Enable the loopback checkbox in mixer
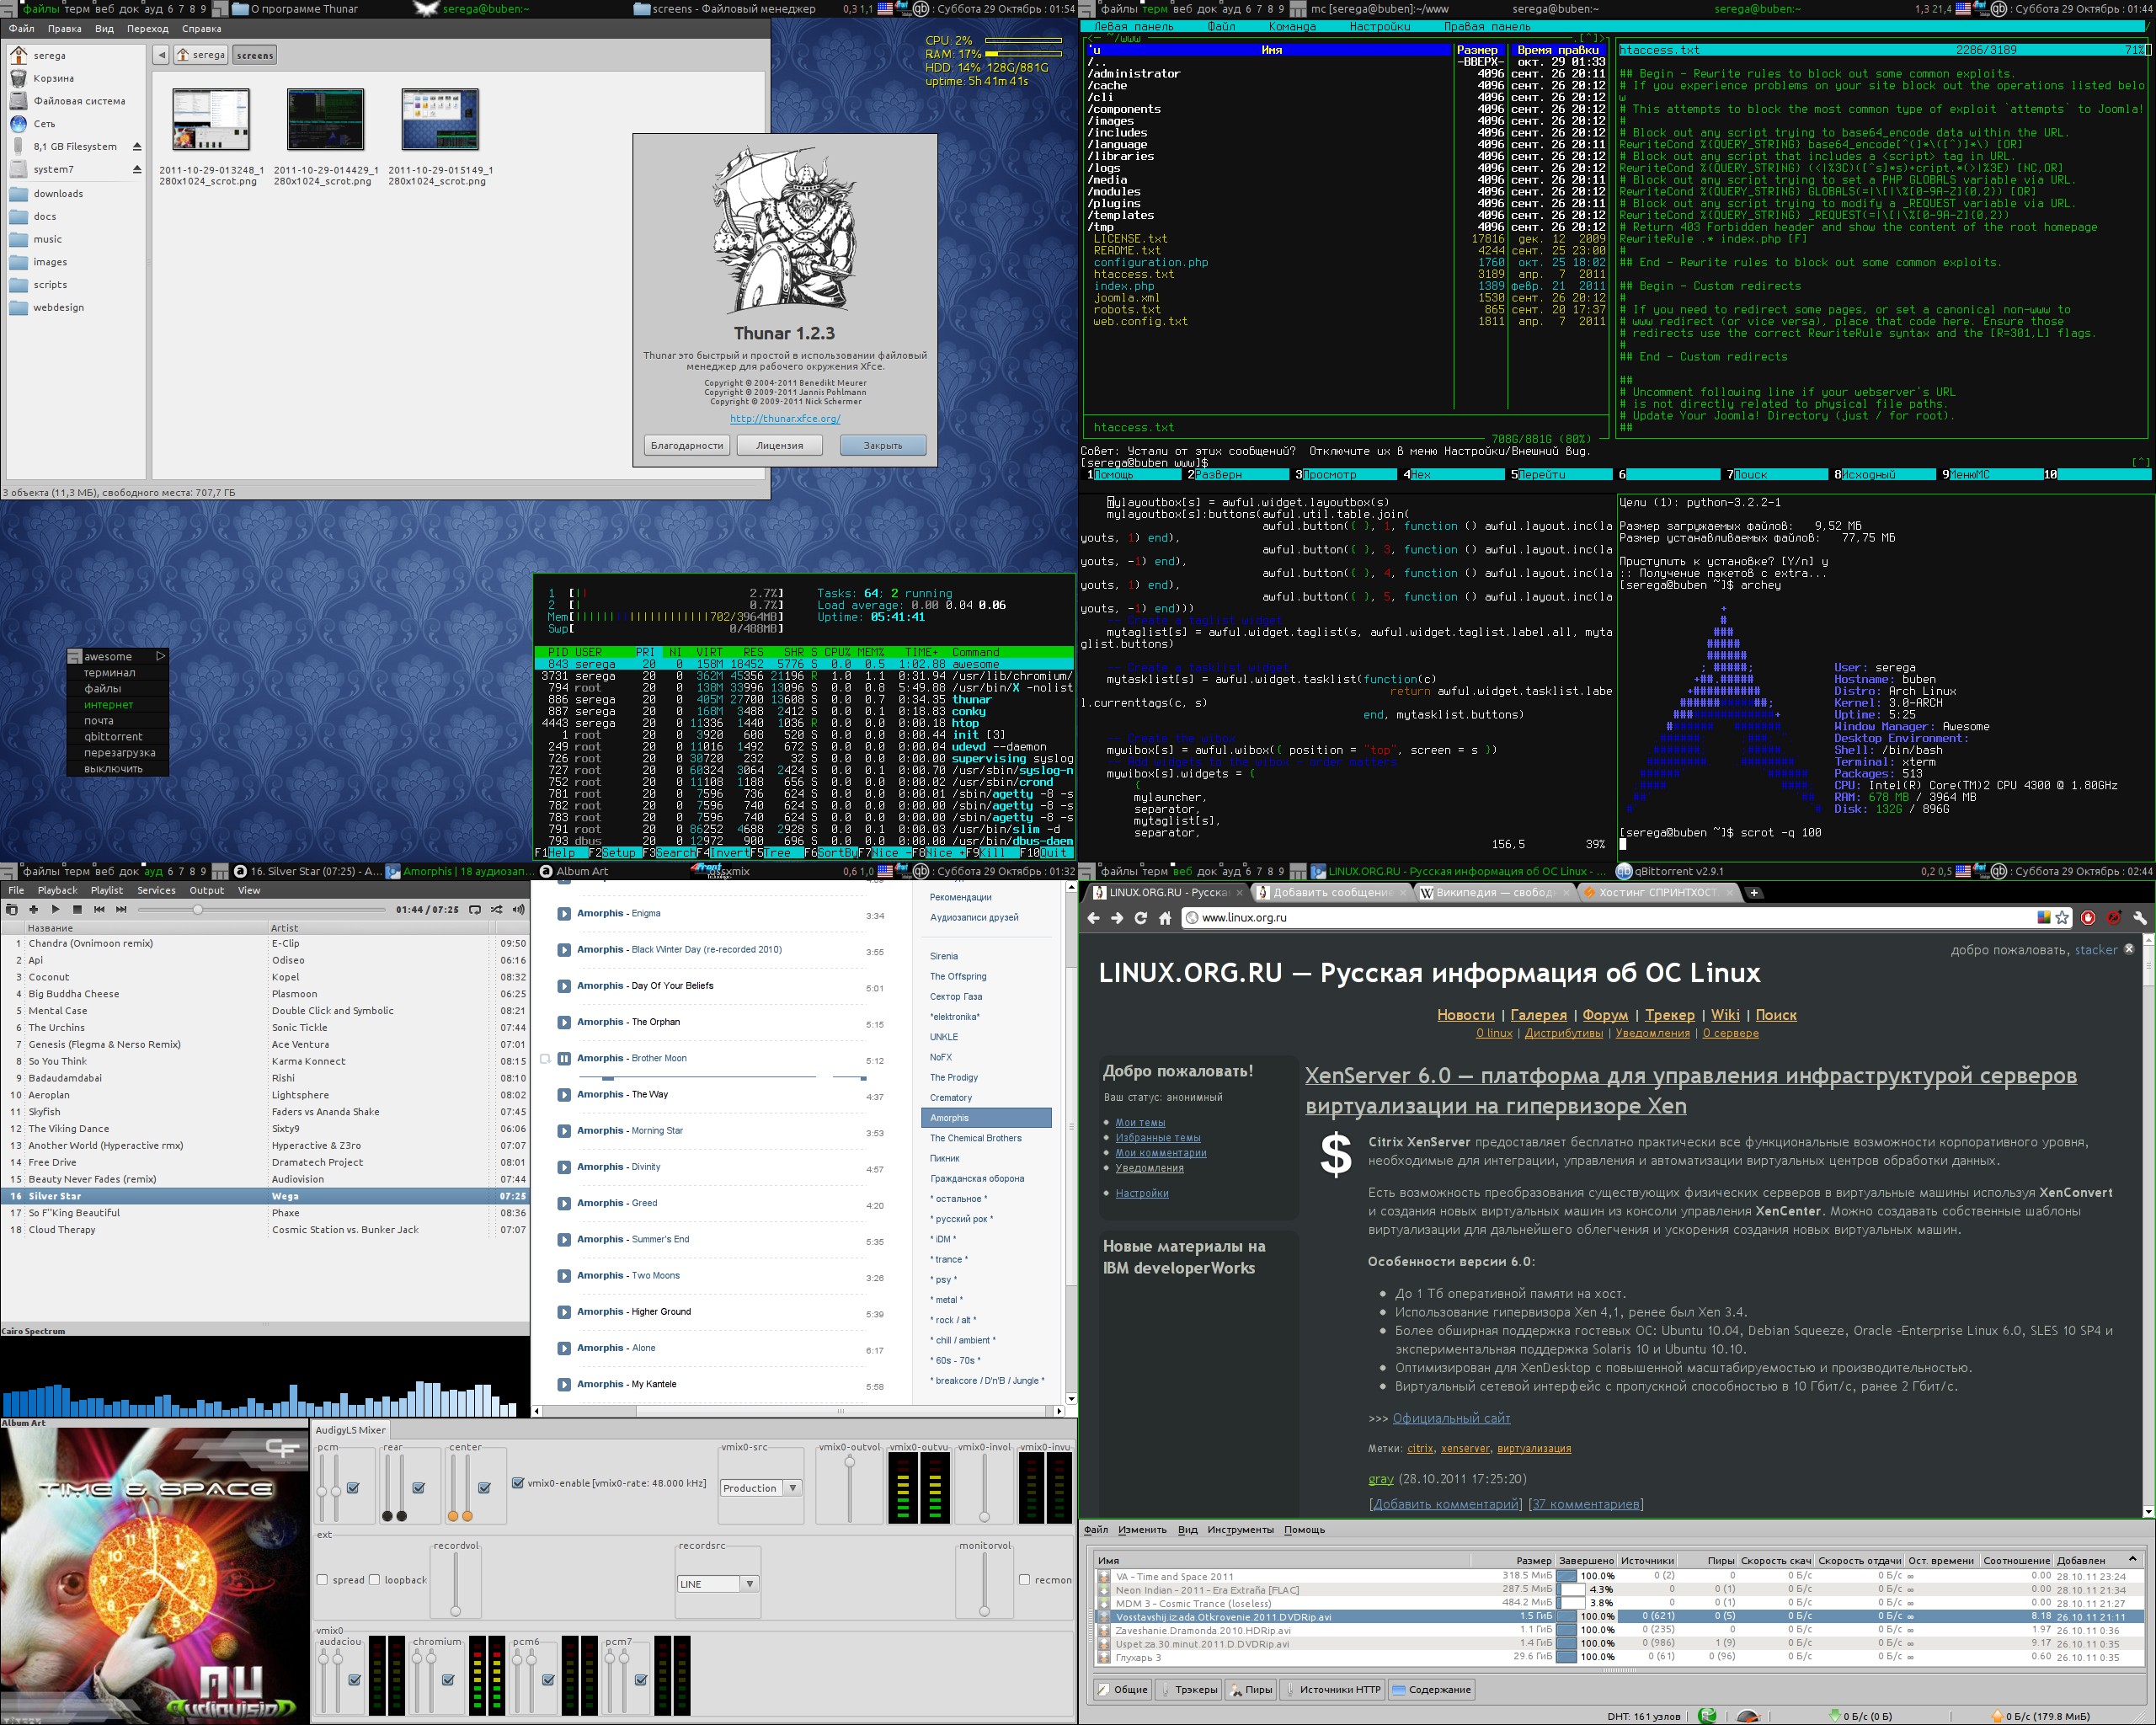Viewport: 2156px width, 1725px height. 374,1580
